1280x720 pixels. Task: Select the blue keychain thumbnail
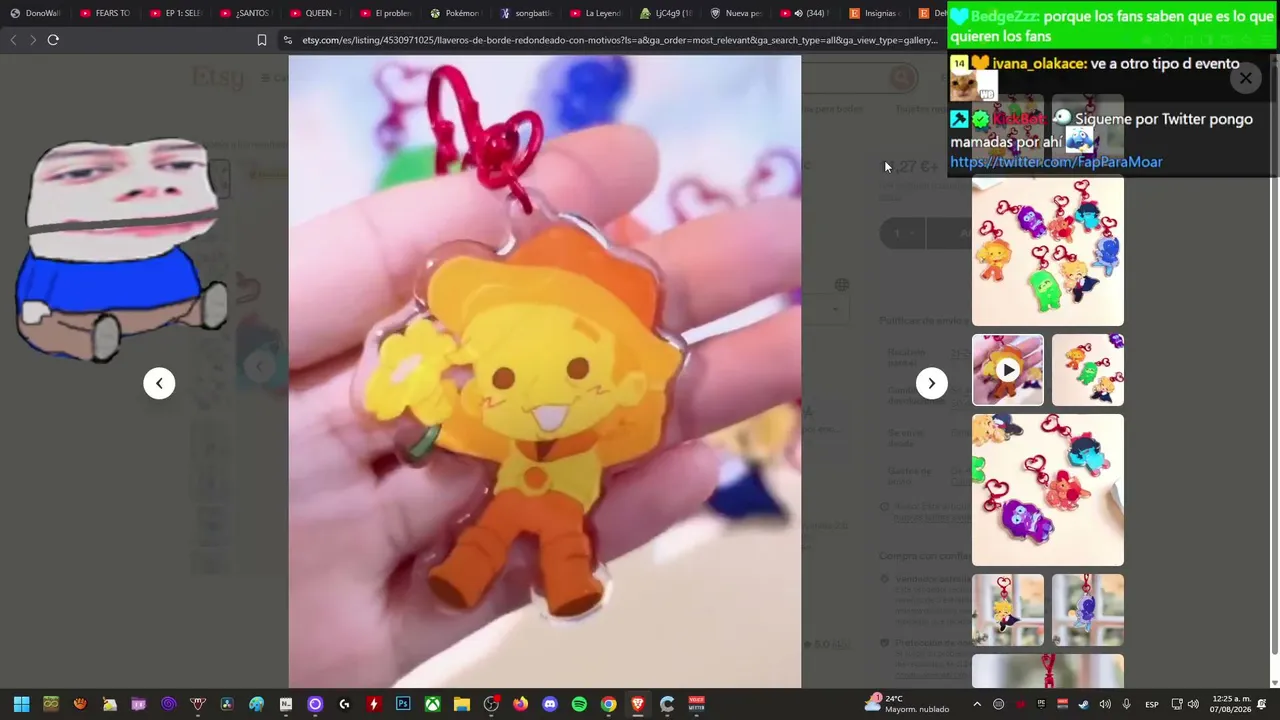click(x=1088, y=610)
